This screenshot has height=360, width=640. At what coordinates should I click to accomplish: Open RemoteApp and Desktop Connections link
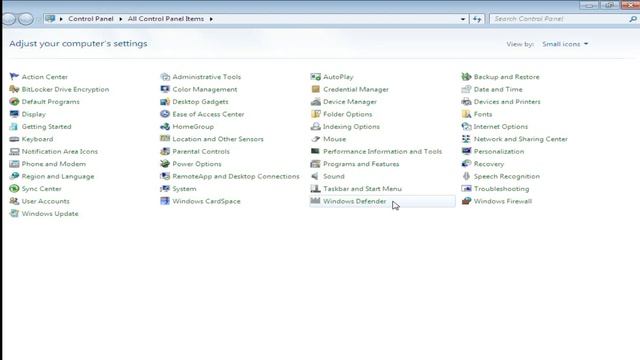pos(236,176)
